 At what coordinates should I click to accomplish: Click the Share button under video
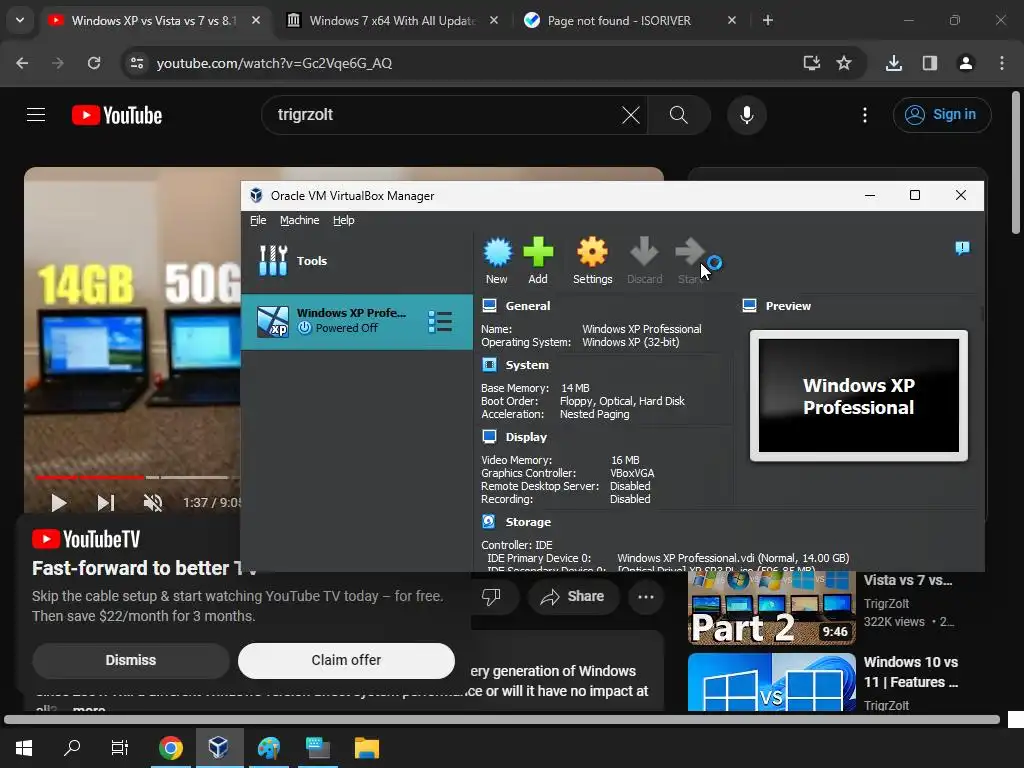573,596
